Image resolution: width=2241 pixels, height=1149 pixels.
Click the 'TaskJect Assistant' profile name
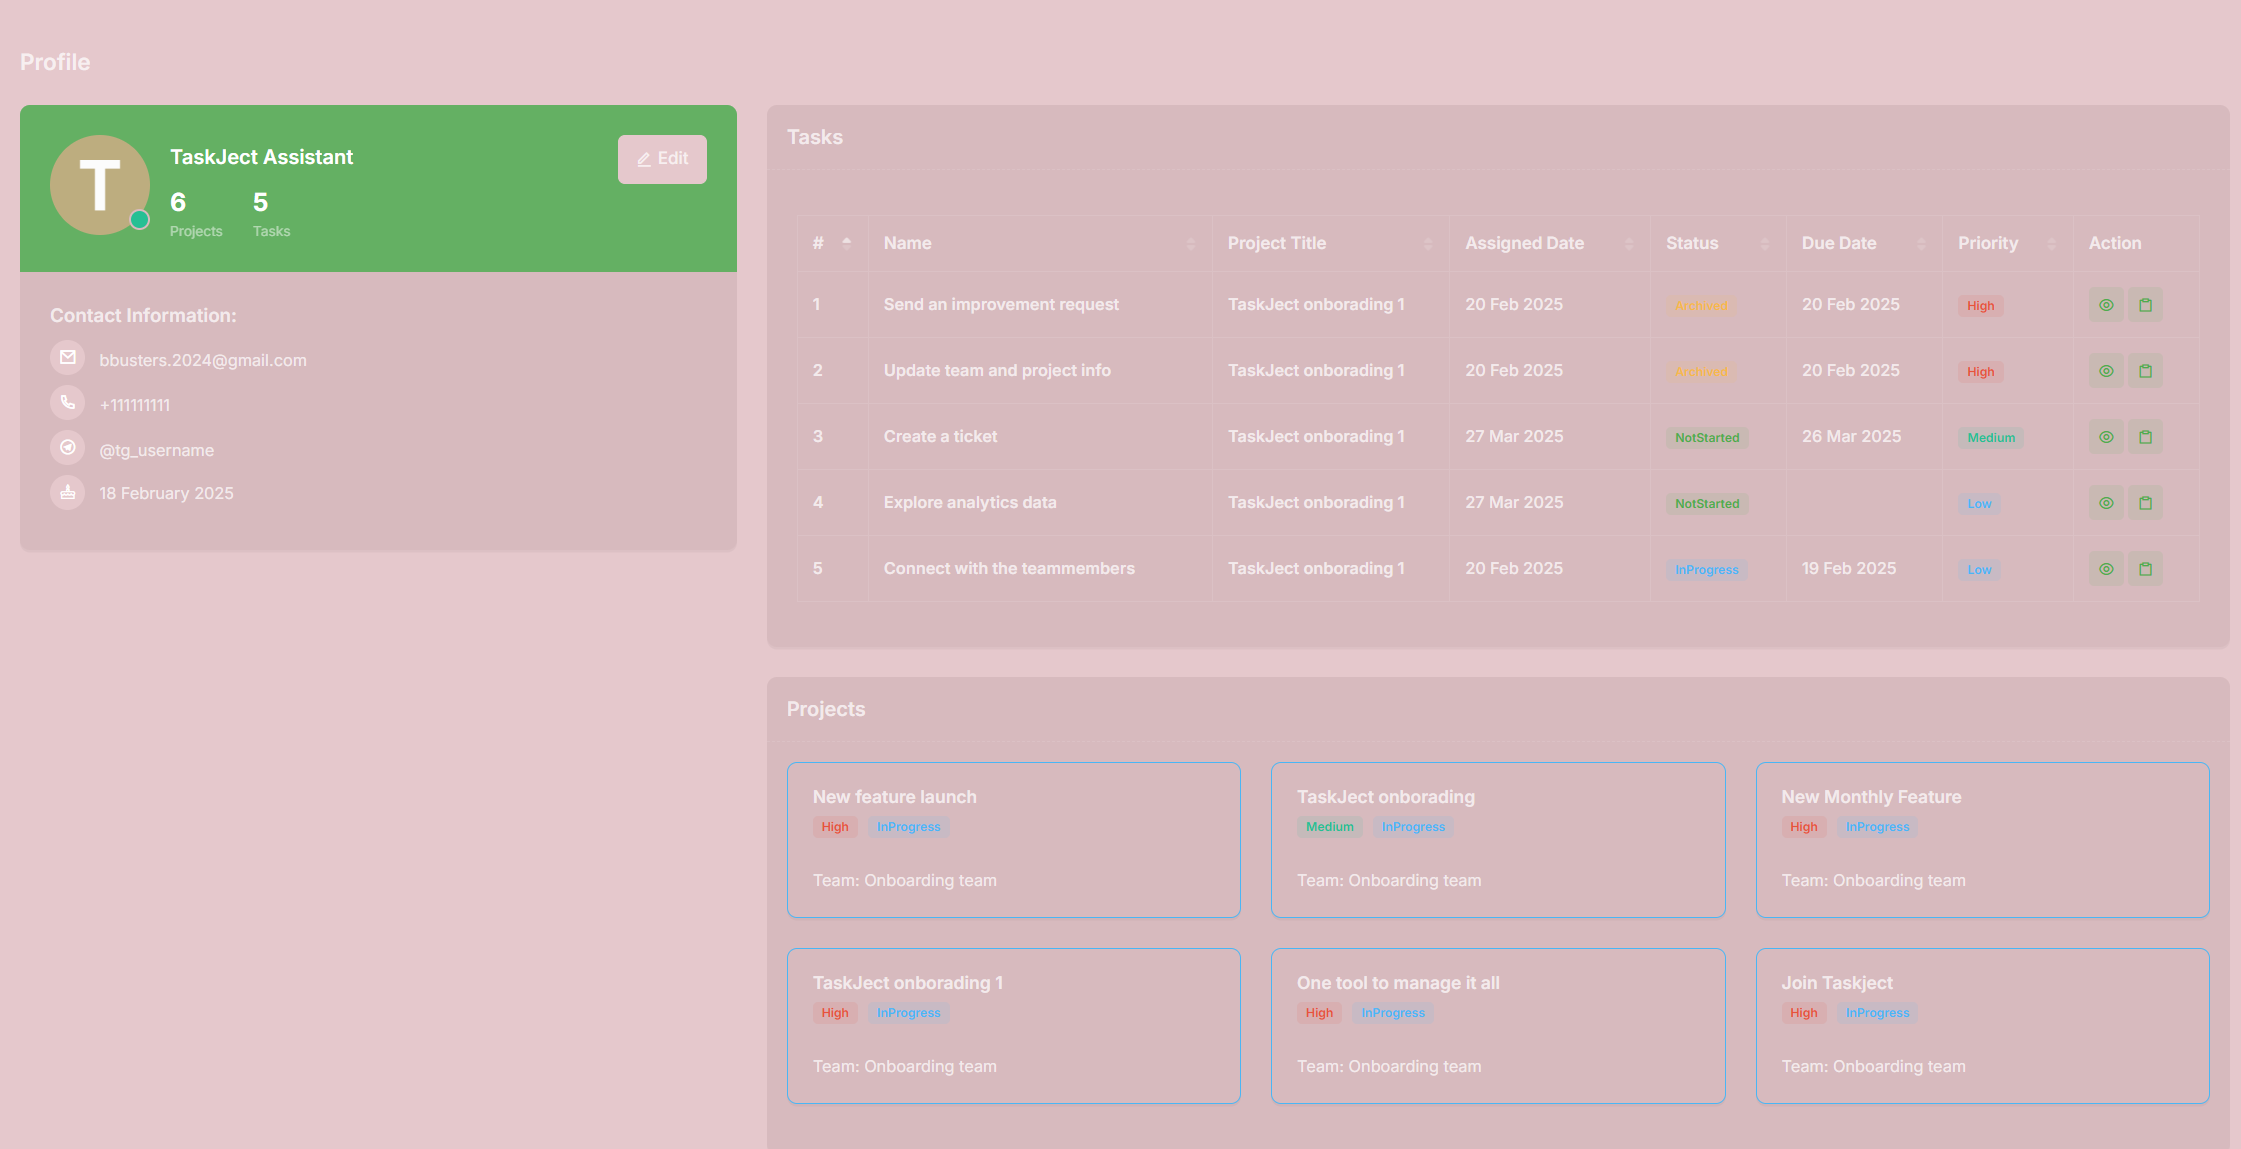pos(261,157)
